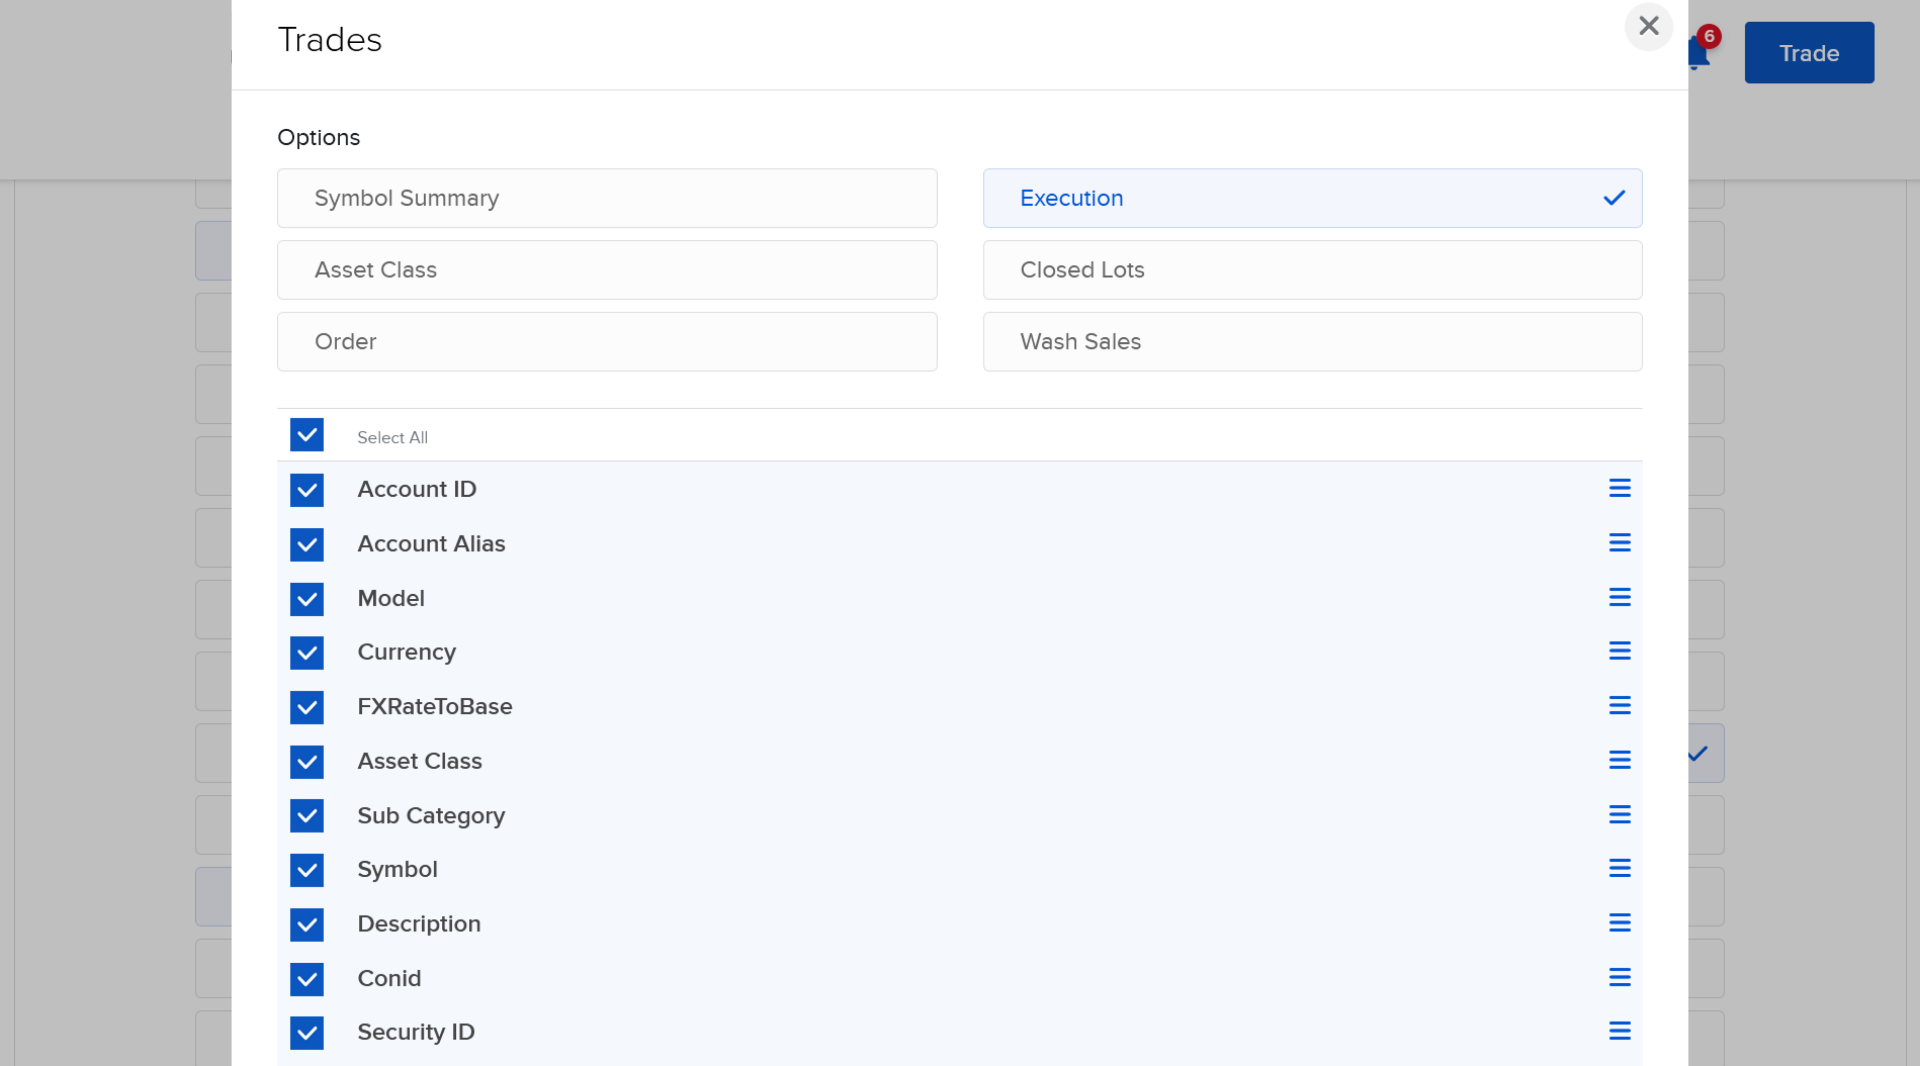Click the reorder icon next to Description
This screenshot has width=1920, height=1066.
[x=1620, y=923]
